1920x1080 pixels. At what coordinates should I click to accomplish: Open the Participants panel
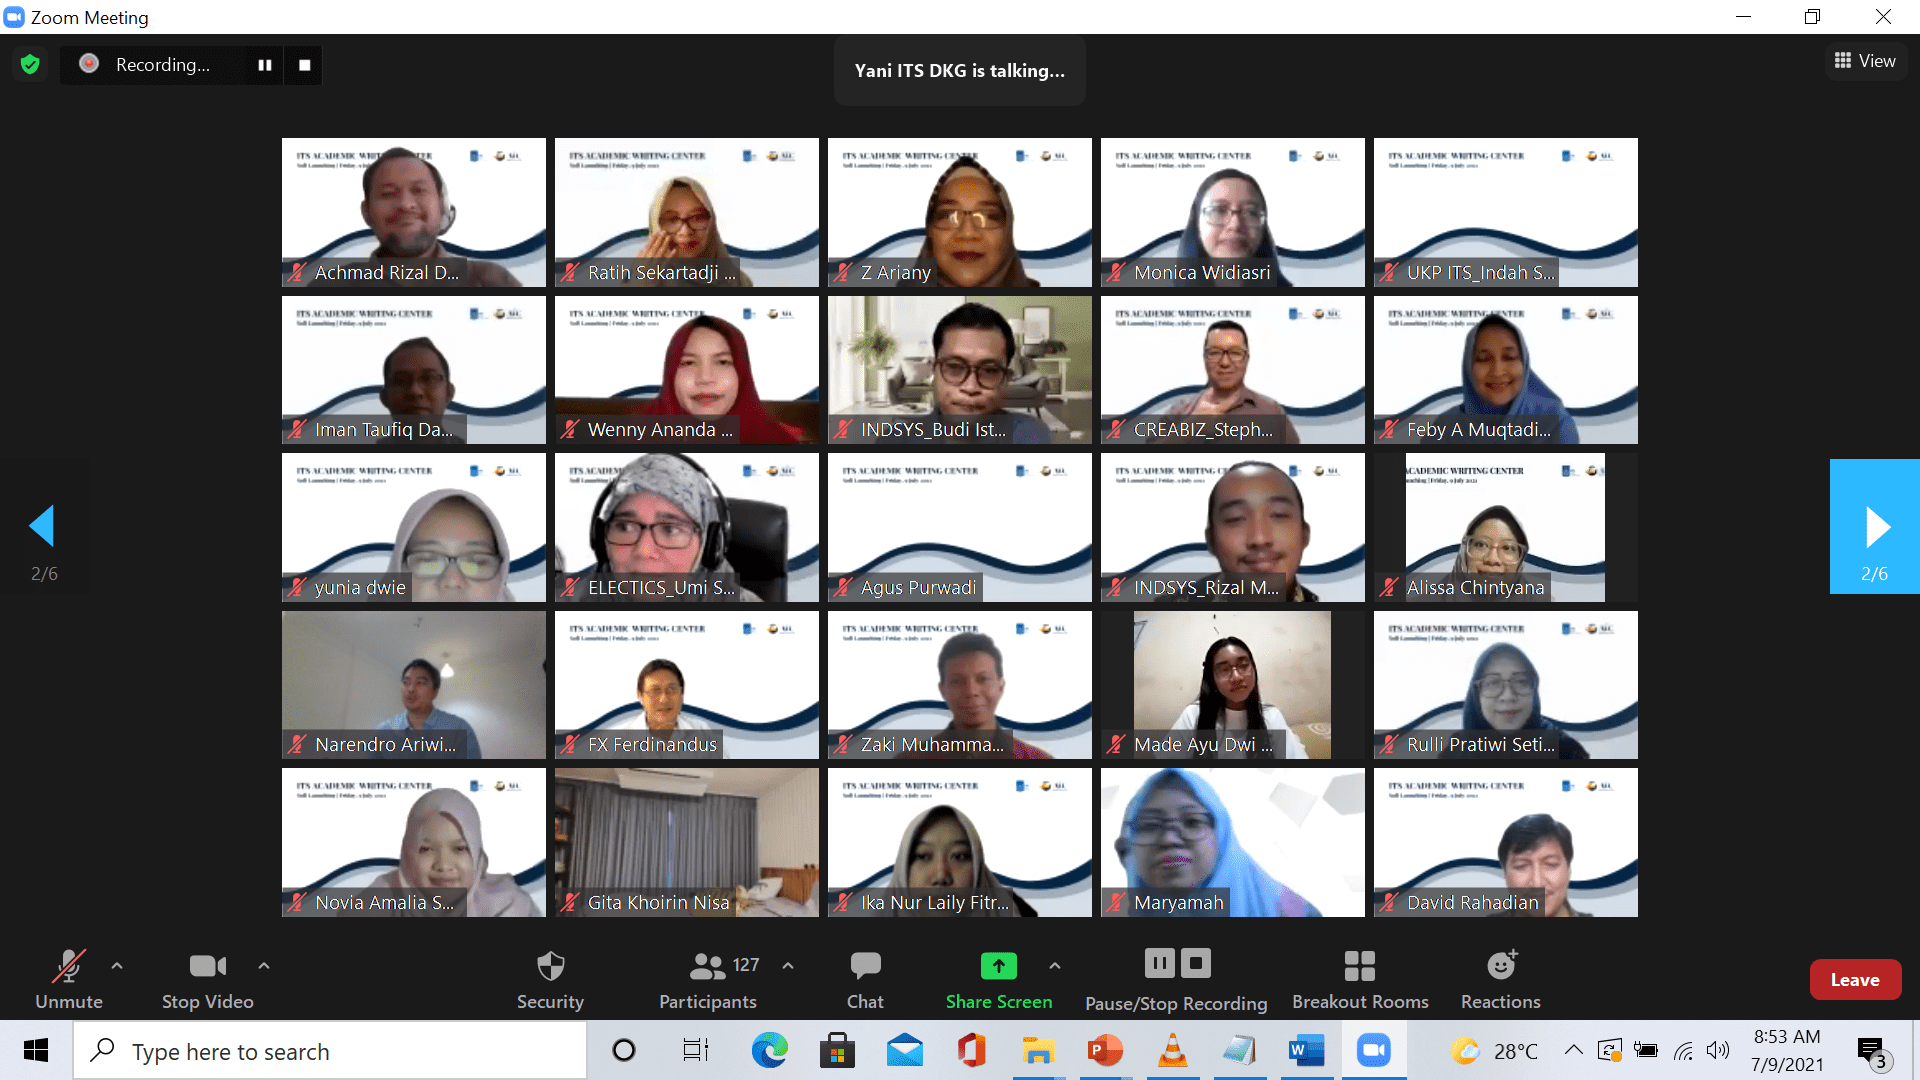[x=707, y=967]
